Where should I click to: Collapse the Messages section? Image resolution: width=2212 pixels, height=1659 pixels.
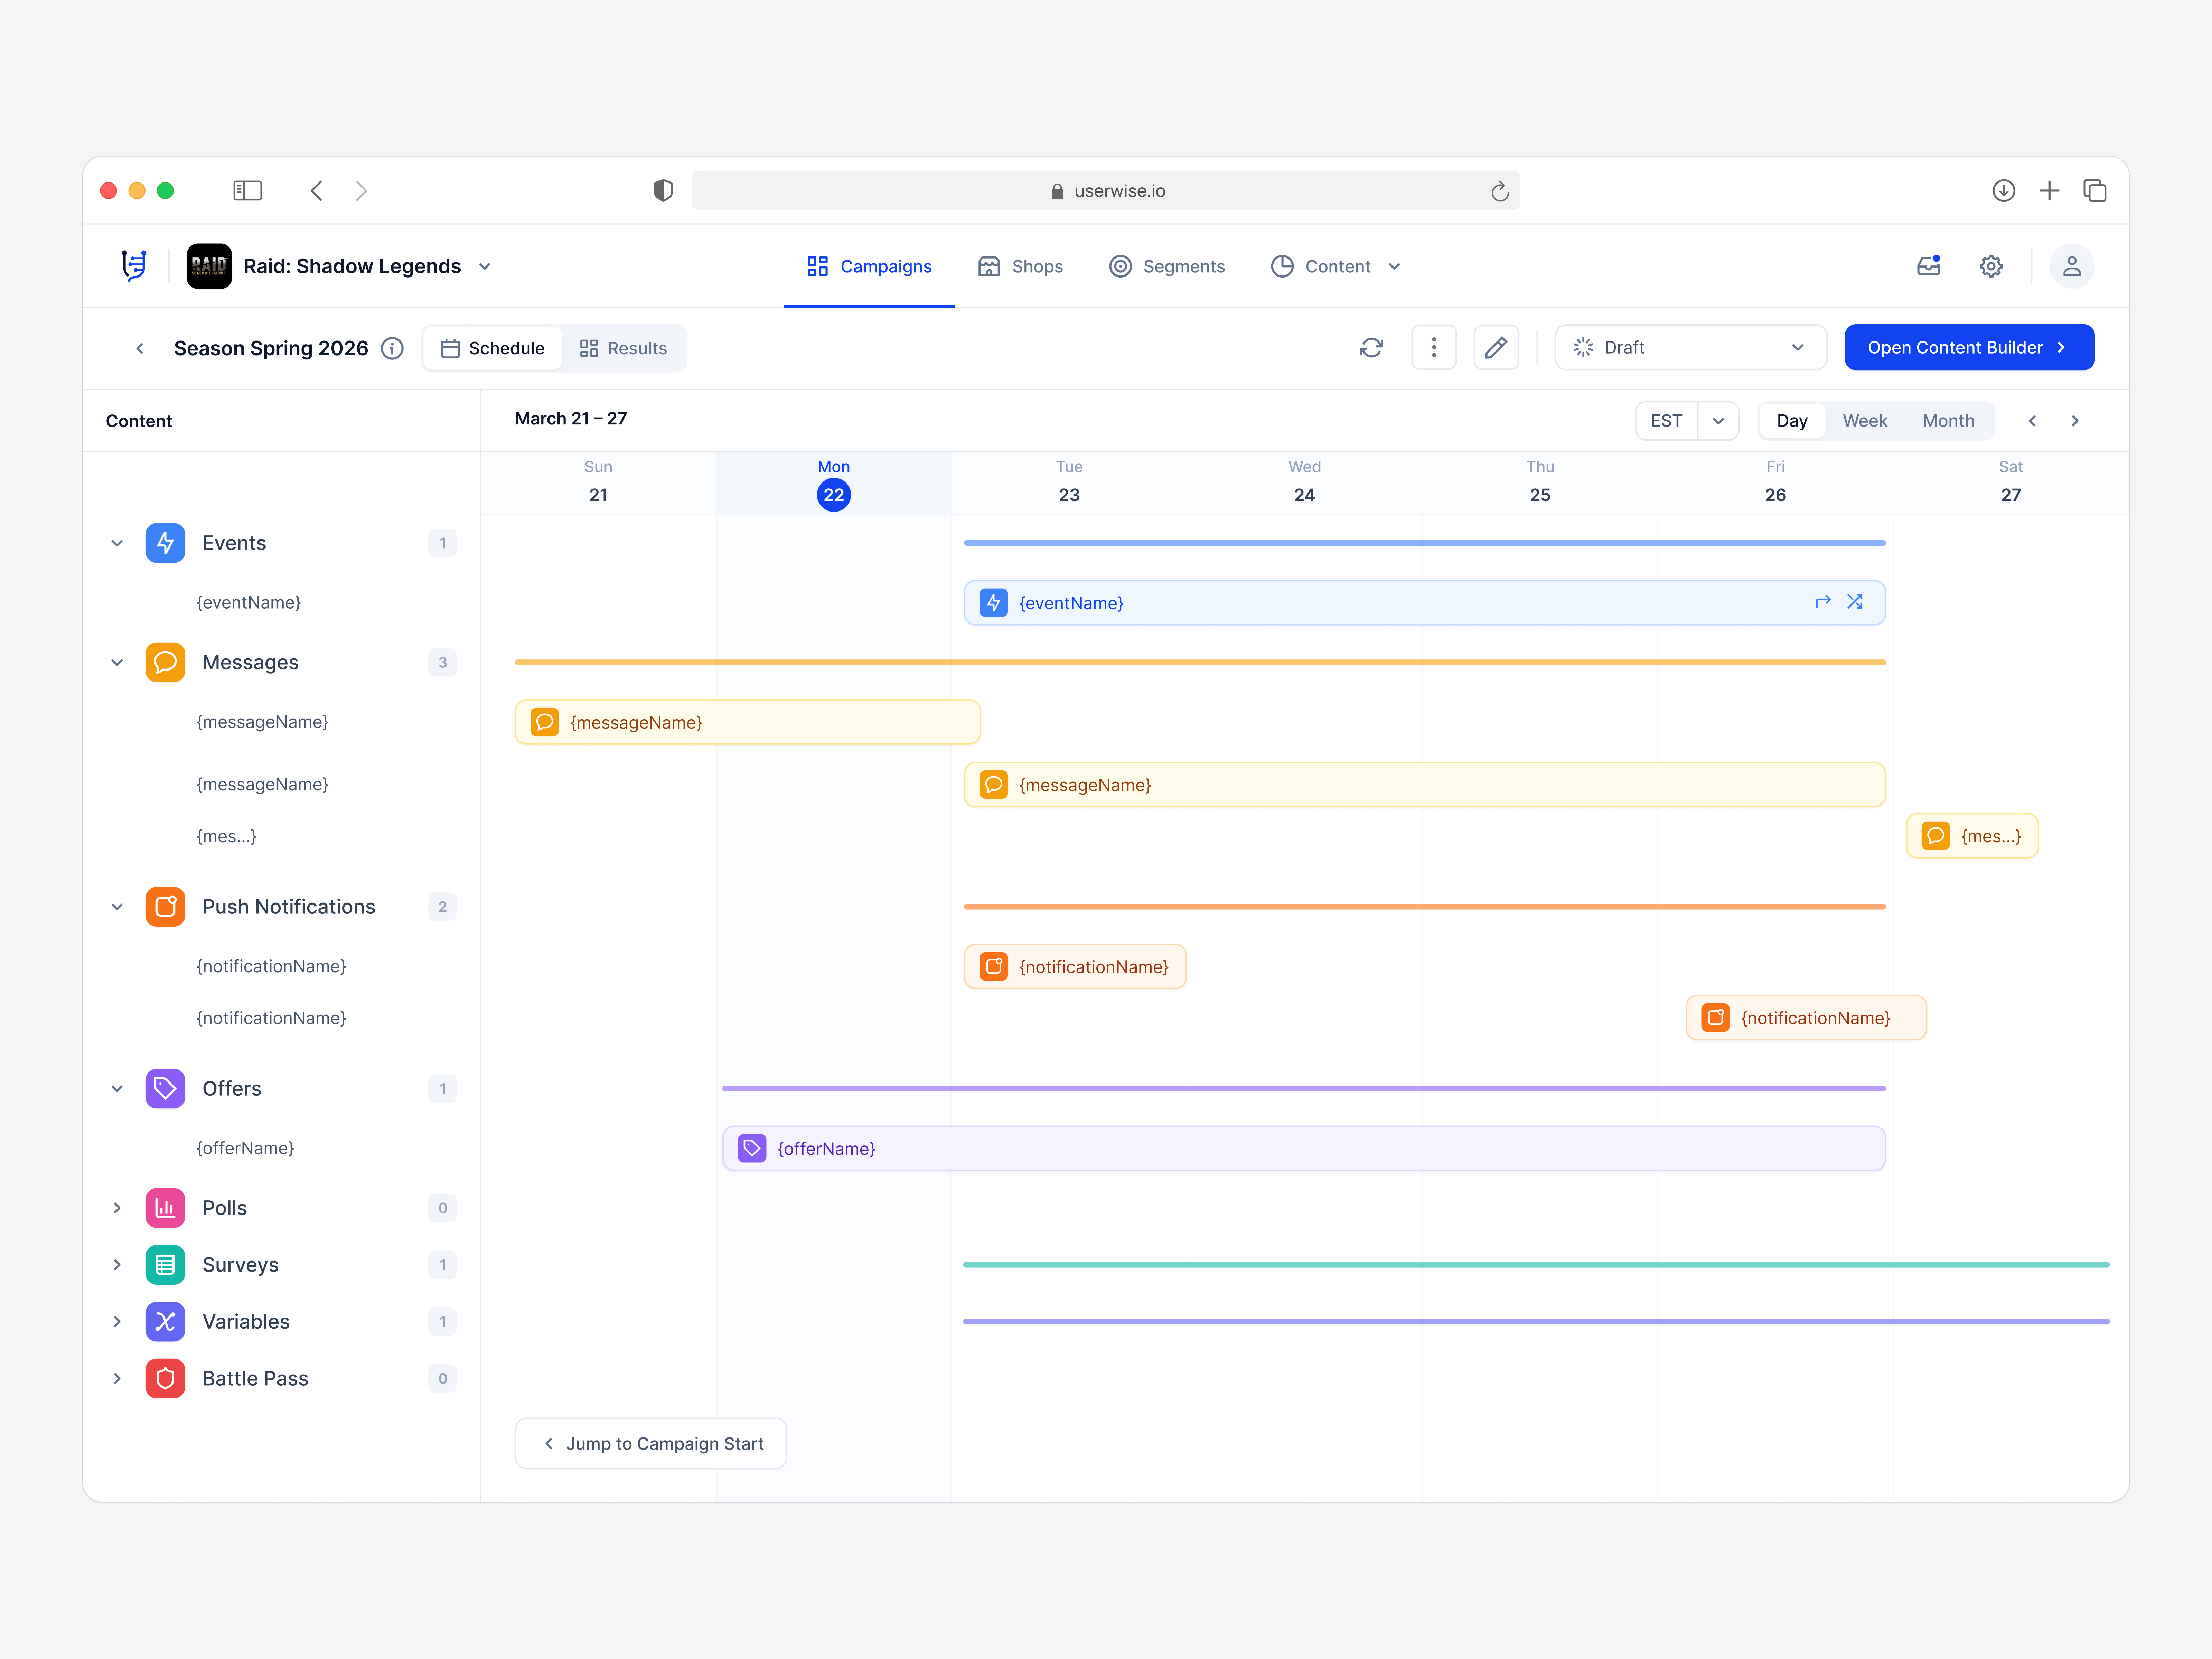[x=117, y=662]
